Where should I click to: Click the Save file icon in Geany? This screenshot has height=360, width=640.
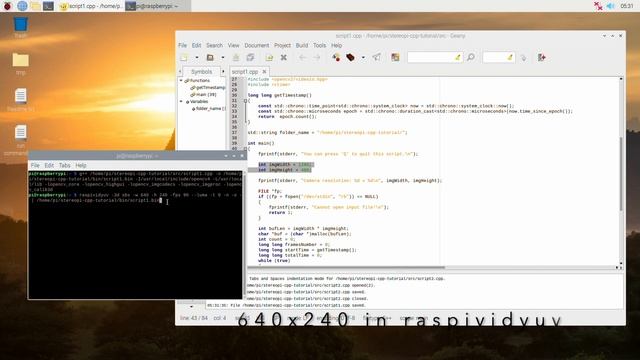(x=236, y=58)
